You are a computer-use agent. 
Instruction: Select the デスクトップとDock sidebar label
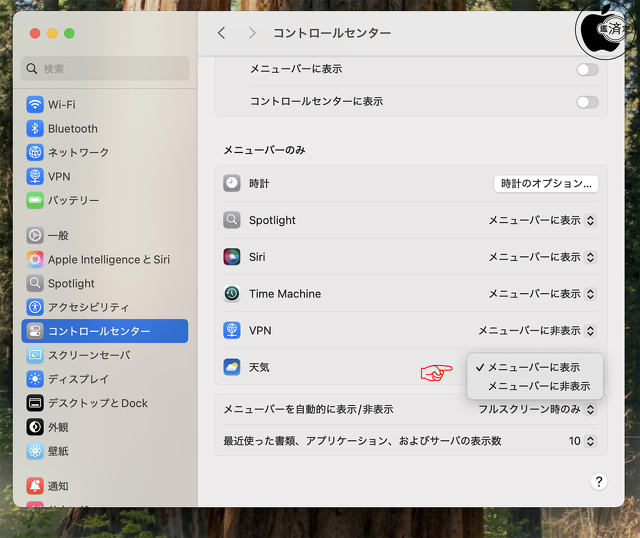[98, 403]
